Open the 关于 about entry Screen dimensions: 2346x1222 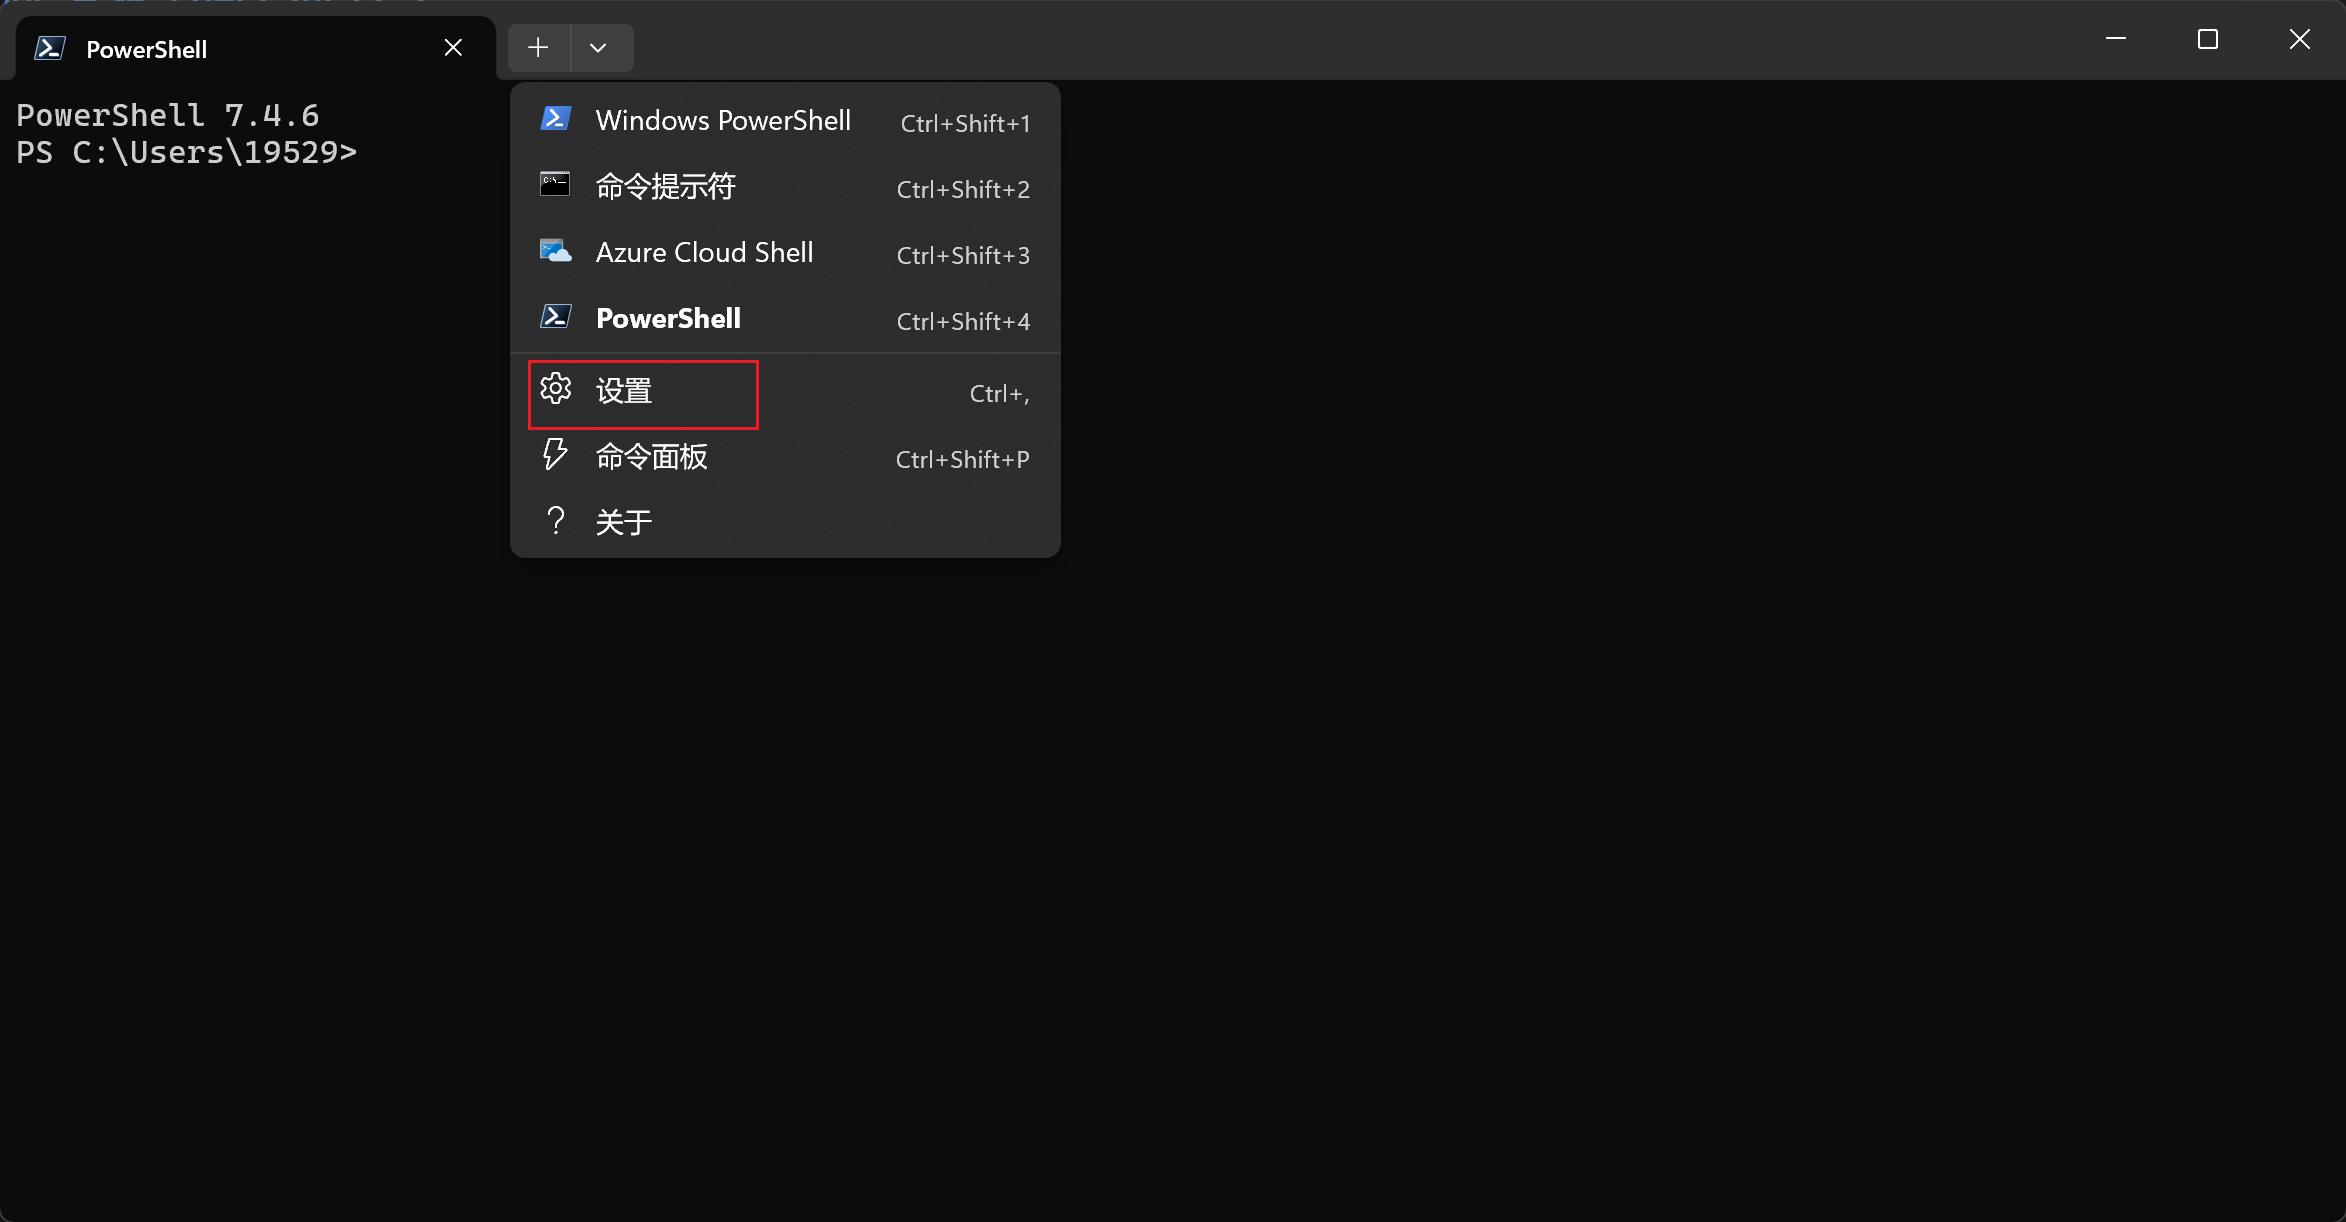(785, 521)
